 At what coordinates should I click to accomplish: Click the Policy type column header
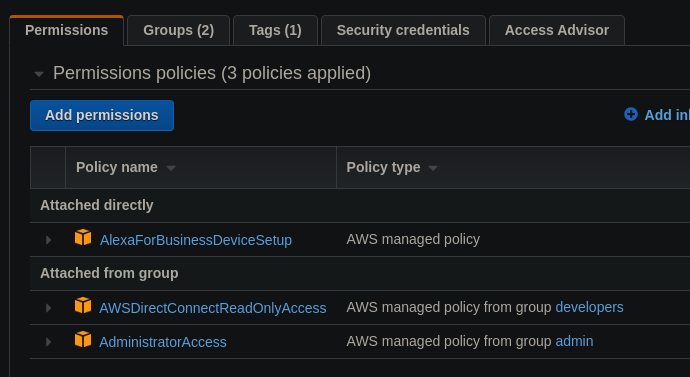tap(513, 168)
